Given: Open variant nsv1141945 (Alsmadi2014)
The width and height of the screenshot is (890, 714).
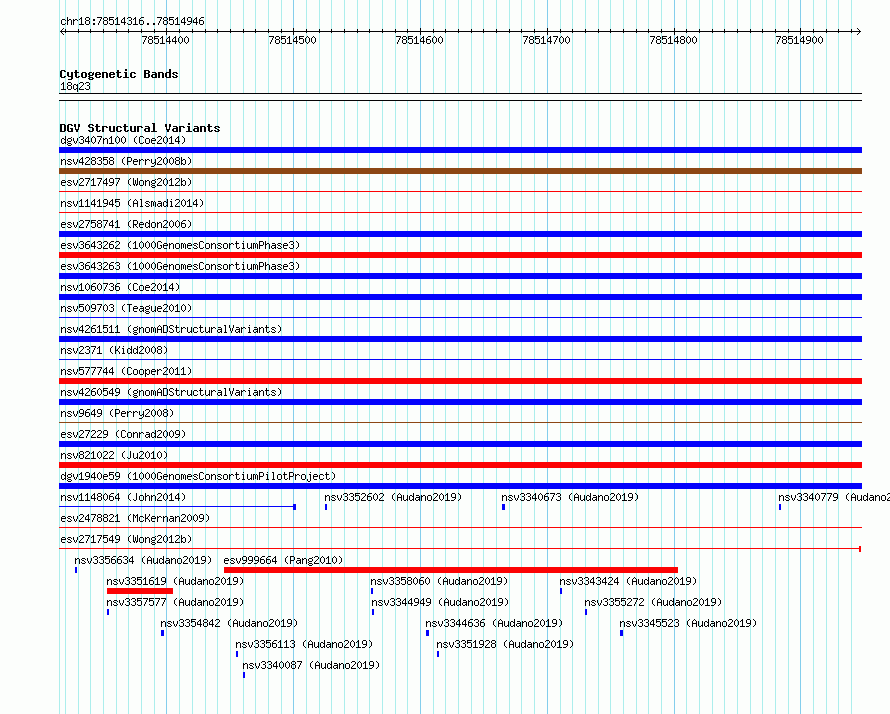Looking at the screenshot, I should tap(132, 203).
